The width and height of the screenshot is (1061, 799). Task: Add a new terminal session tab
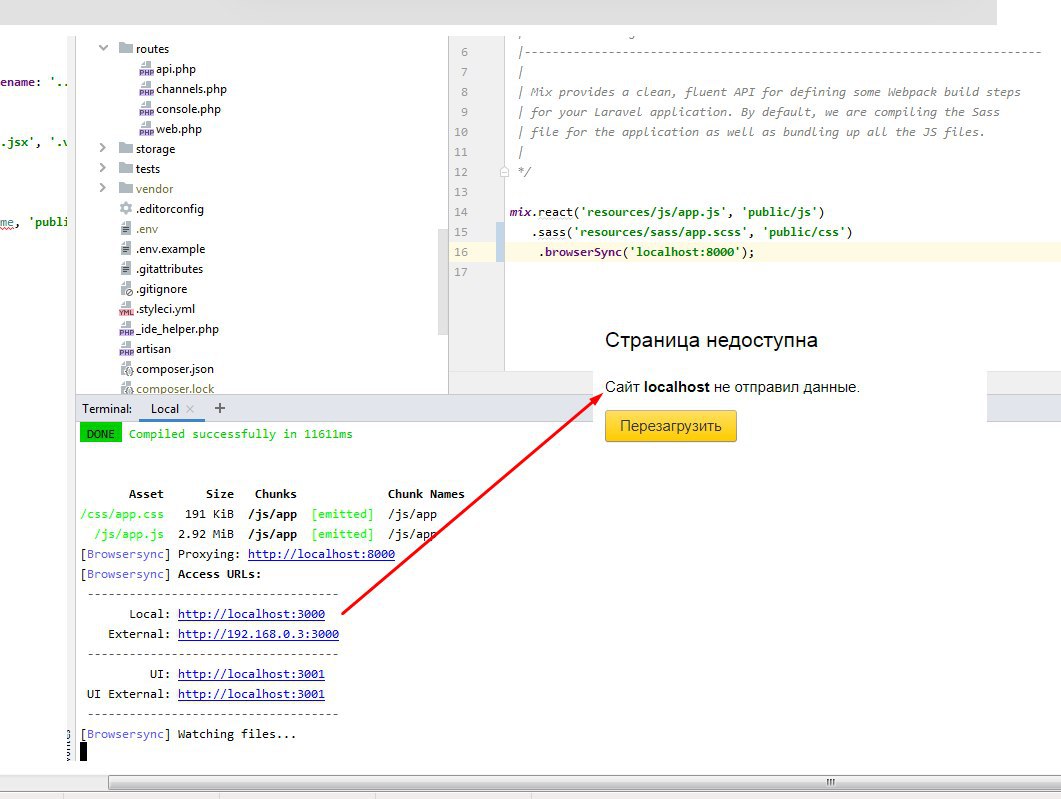(x=219, y=408)
